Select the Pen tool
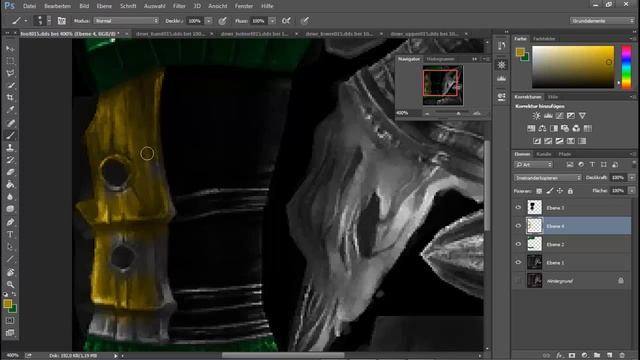640x360 pixels. coord(10,222)
